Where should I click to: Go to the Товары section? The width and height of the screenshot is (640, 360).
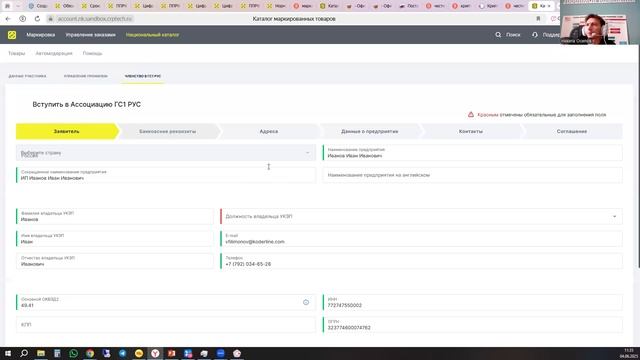pos(16,53)
